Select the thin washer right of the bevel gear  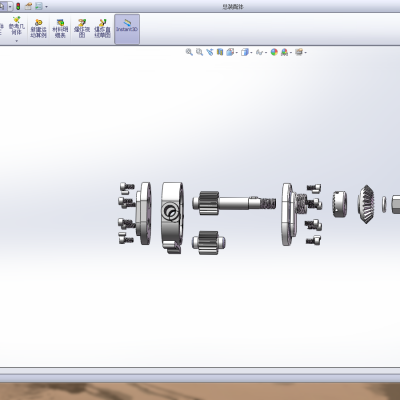(384, 204)
